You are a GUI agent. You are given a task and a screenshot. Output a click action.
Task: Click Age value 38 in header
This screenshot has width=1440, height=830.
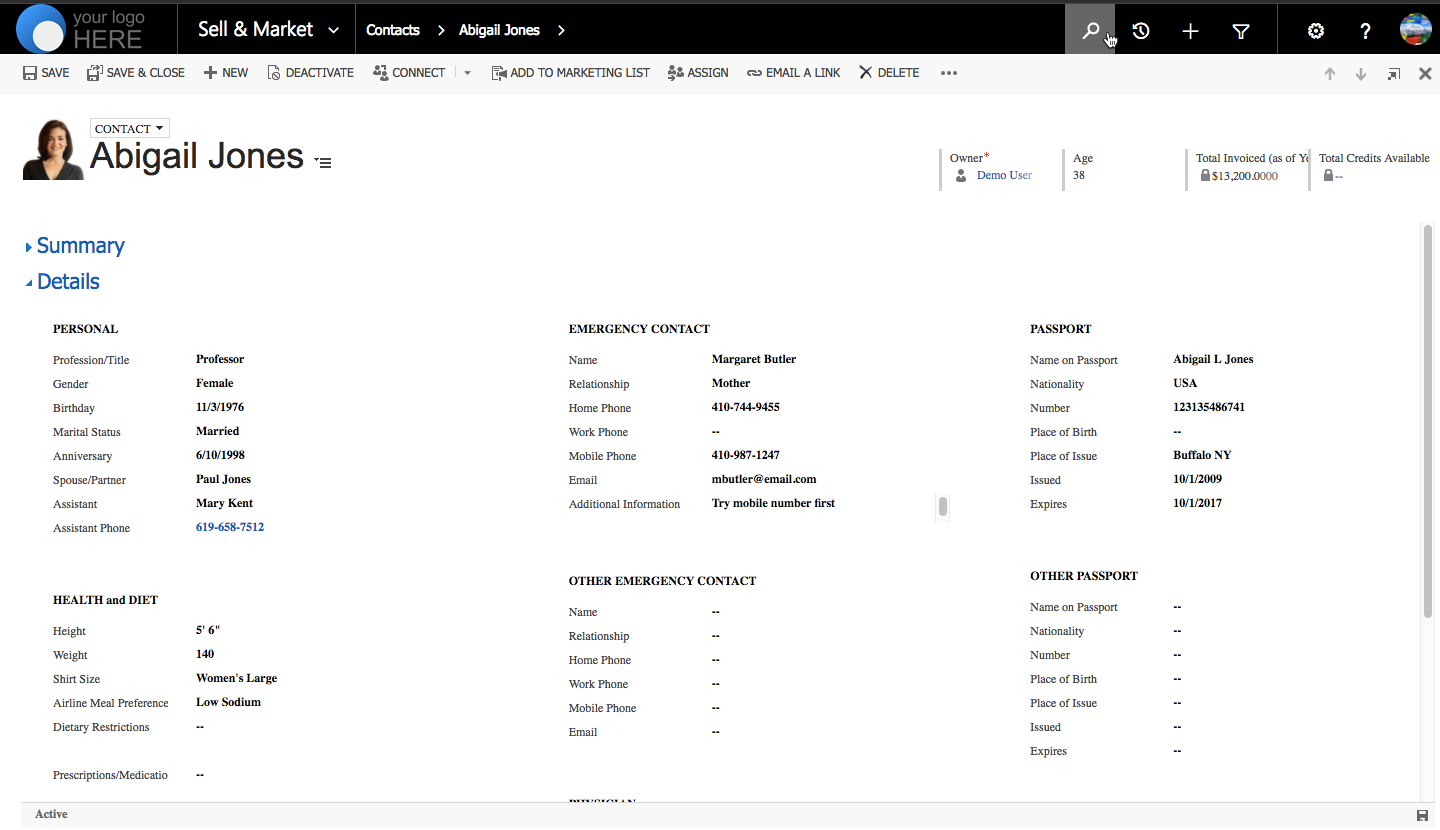(x=1079, y=175)
